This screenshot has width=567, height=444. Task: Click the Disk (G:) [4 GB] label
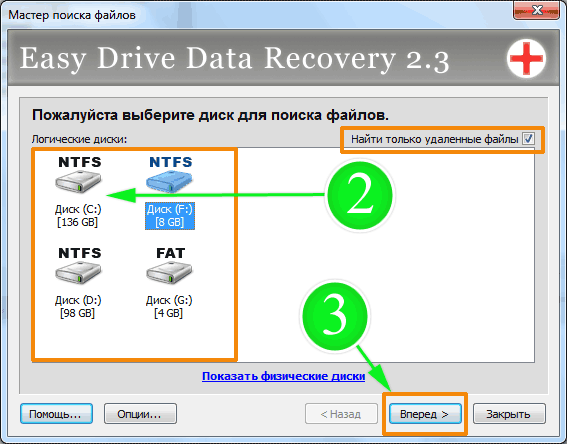point(169,307)
